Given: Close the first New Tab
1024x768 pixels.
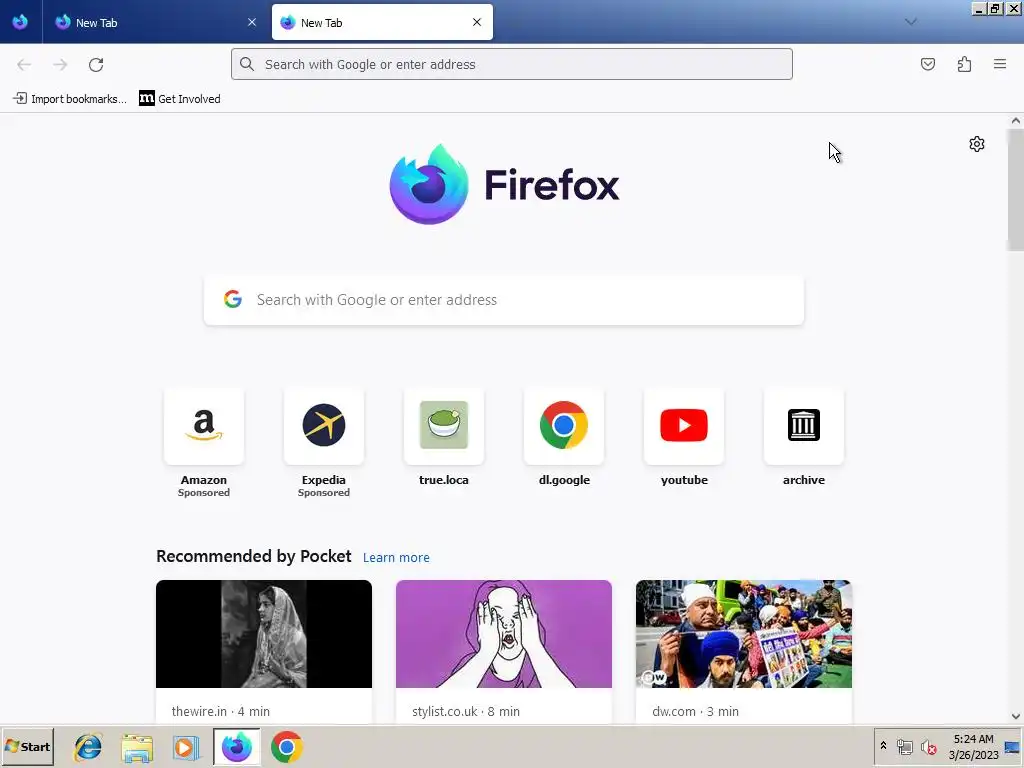Looking at the screenshot, I should tap(252, 22).
